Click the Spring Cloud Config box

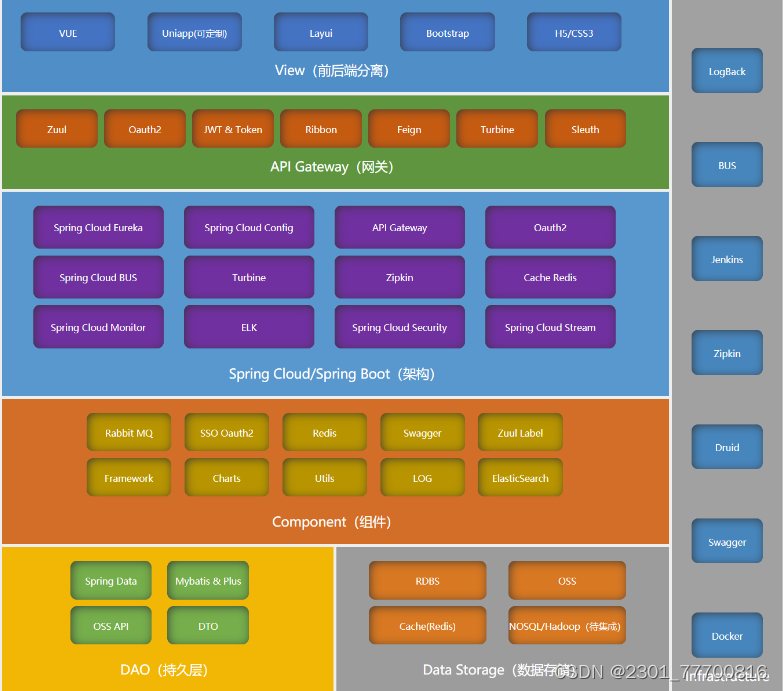249,227
